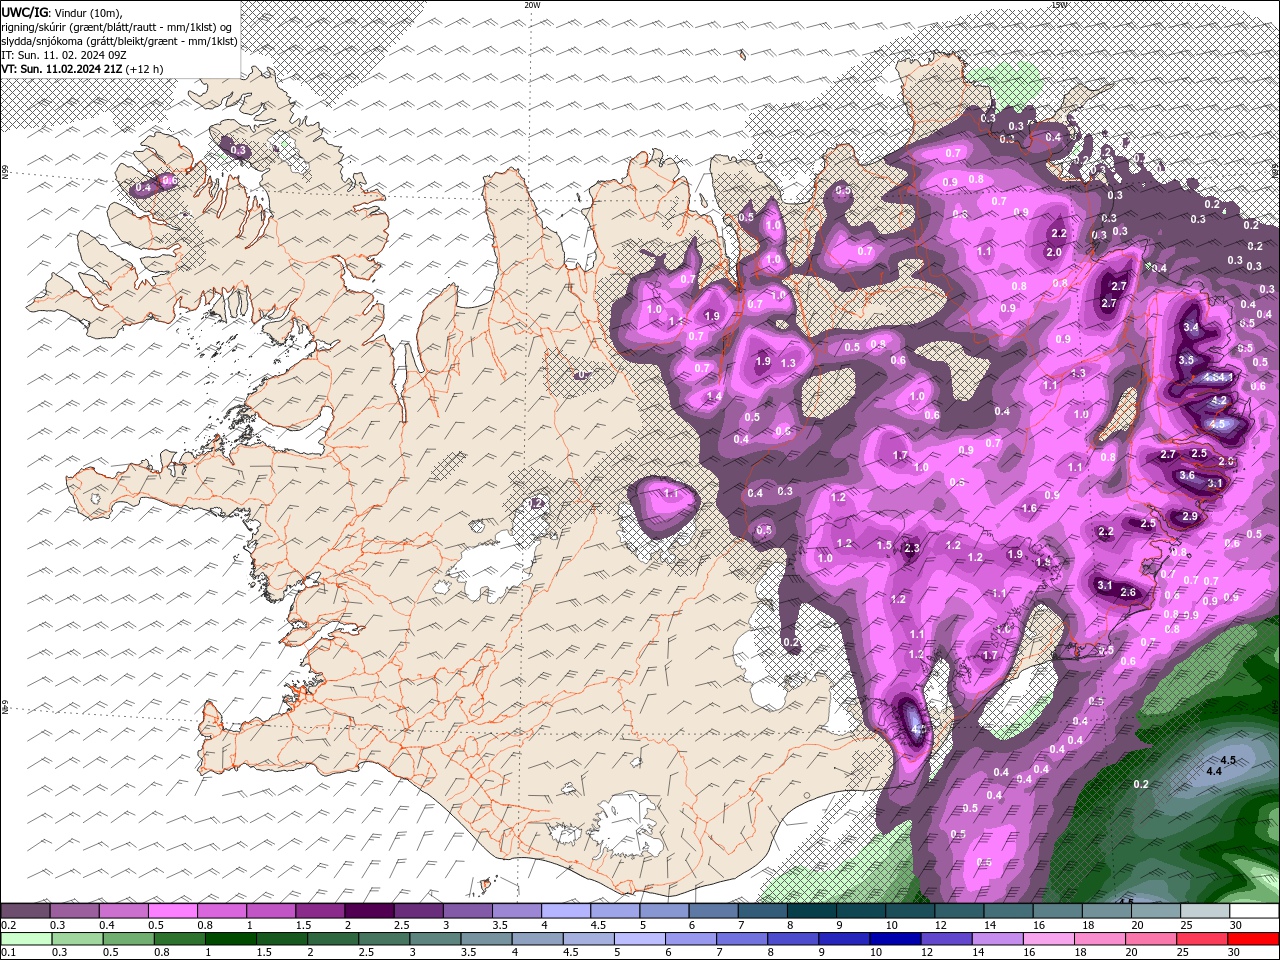Click the '3.6' snowfall value on the map
Screen dimensions: 1280x960
[1187, 476]
